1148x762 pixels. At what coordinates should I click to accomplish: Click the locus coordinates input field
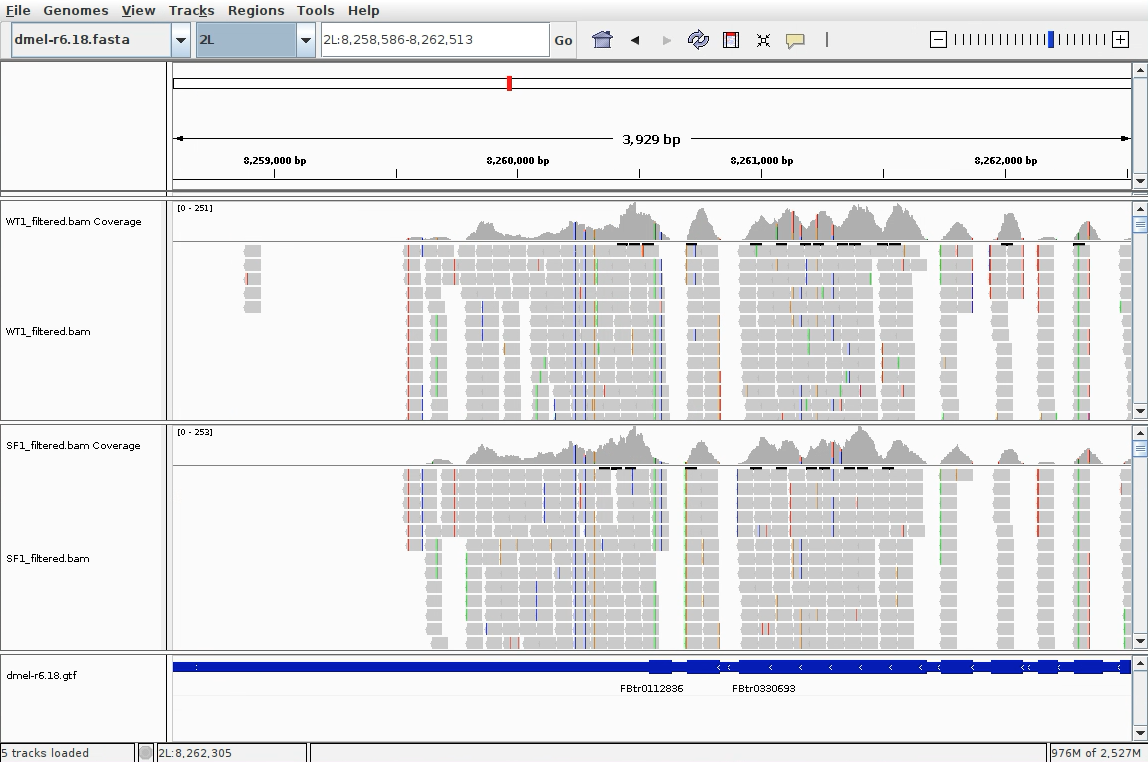(430, 40)
